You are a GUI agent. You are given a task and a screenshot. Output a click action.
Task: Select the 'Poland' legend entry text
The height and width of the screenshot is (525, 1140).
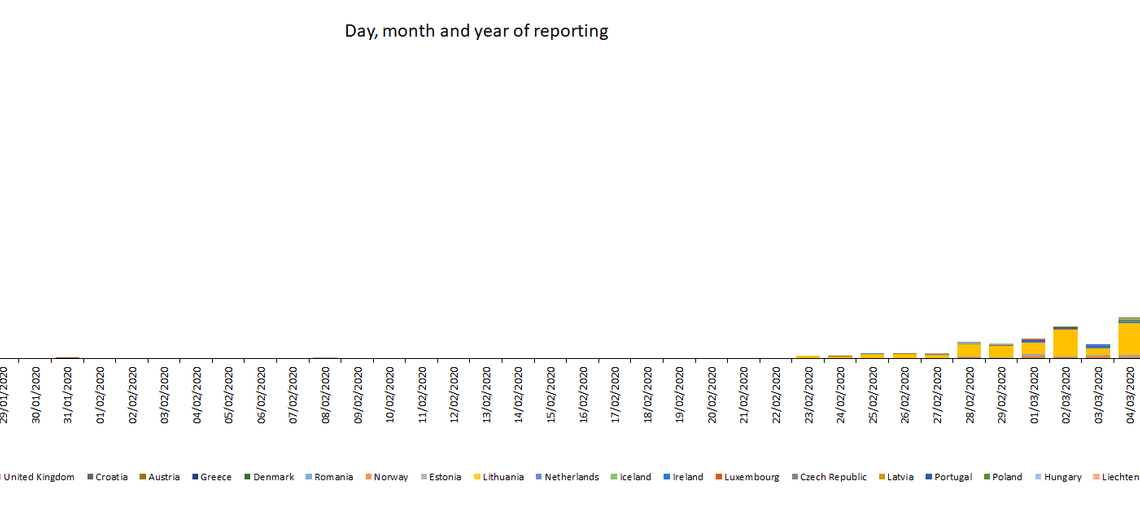point(1007,477)
